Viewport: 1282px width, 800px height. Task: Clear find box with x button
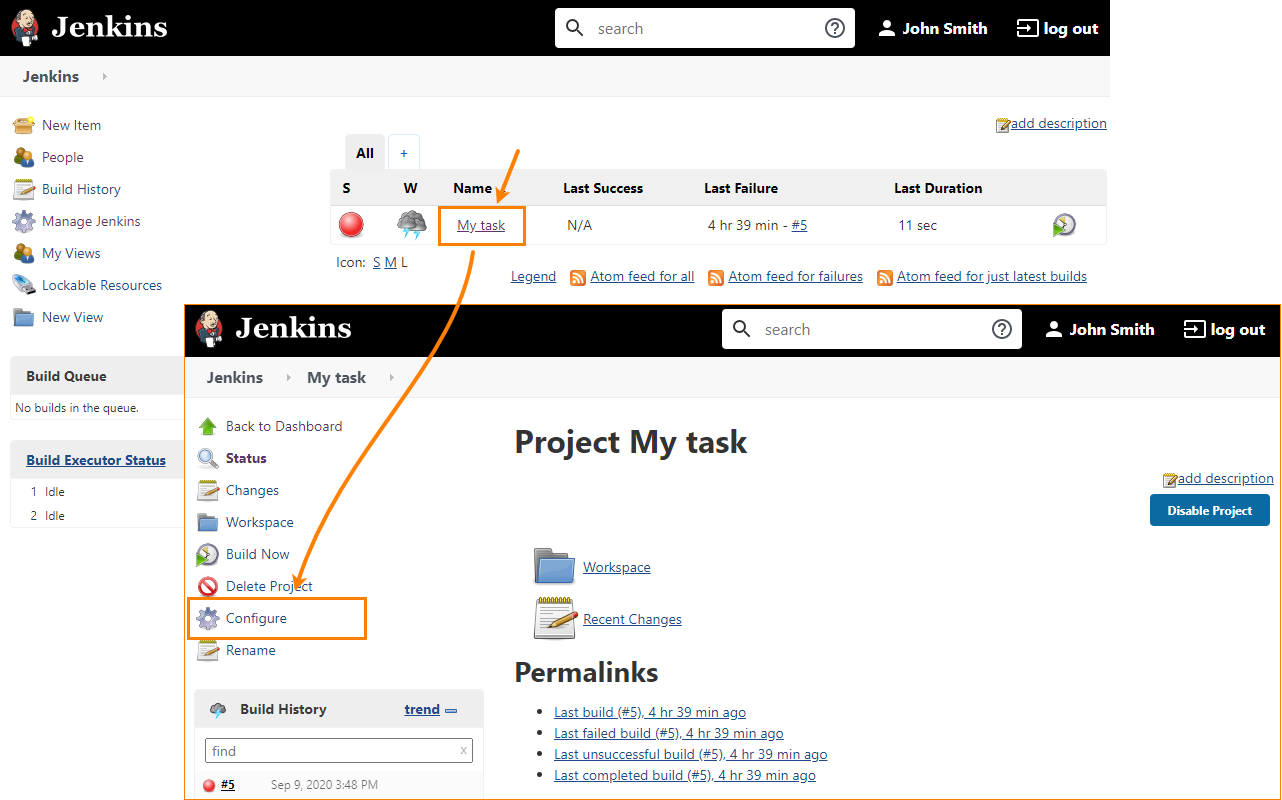[x=463, y=751]
